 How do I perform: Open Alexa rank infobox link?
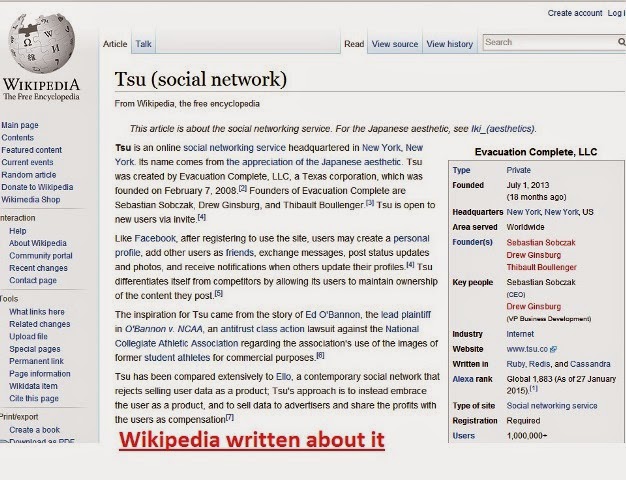click(472, 379)
